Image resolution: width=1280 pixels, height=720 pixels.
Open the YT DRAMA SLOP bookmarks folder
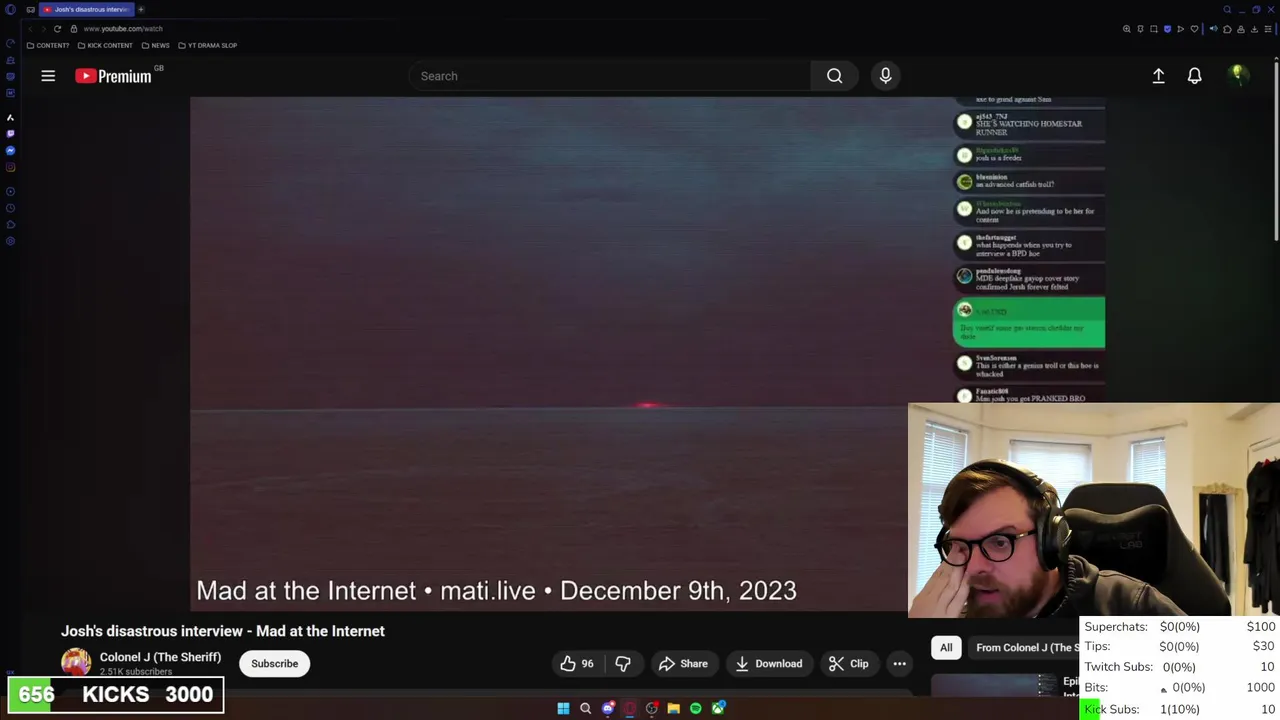pyautogui.click(x=207, y=45)
